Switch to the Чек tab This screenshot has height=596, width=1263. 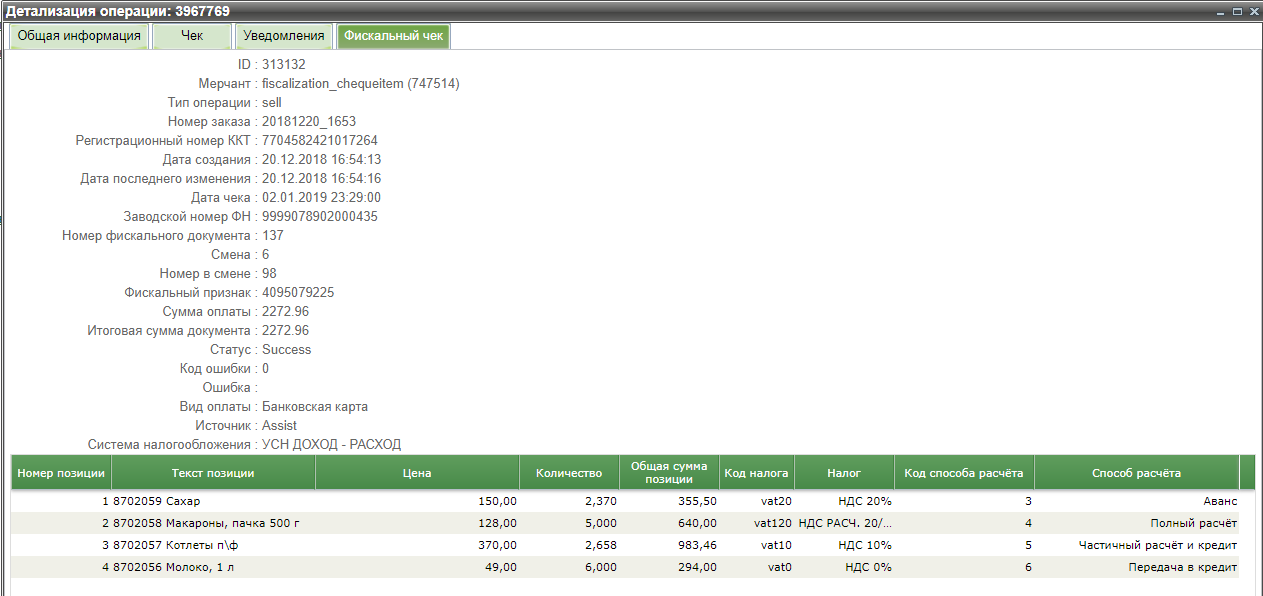pos(191,36)
